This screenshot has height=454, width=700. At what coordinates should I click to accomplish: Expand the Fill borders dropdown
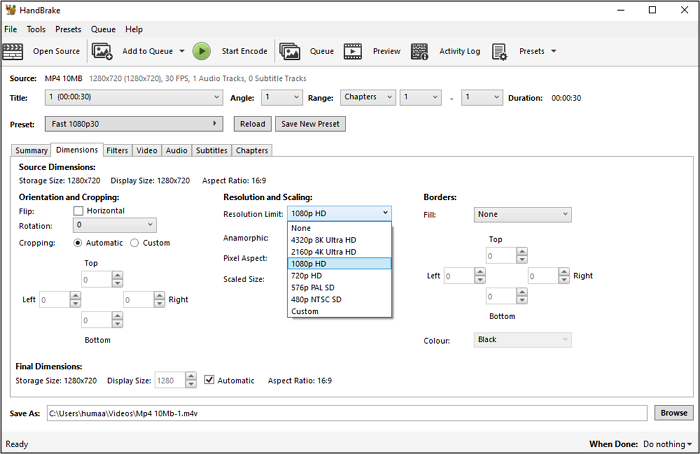pyautogui.click(x=523, y=214)
